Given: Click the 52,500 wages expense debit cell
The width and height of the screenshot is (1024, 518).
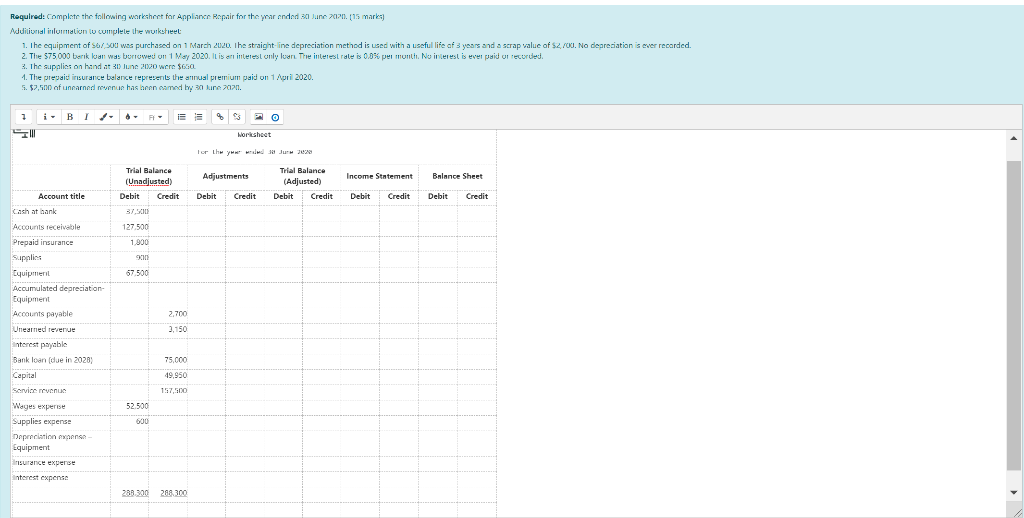Looking at the screenshot, I should point(129,406).
